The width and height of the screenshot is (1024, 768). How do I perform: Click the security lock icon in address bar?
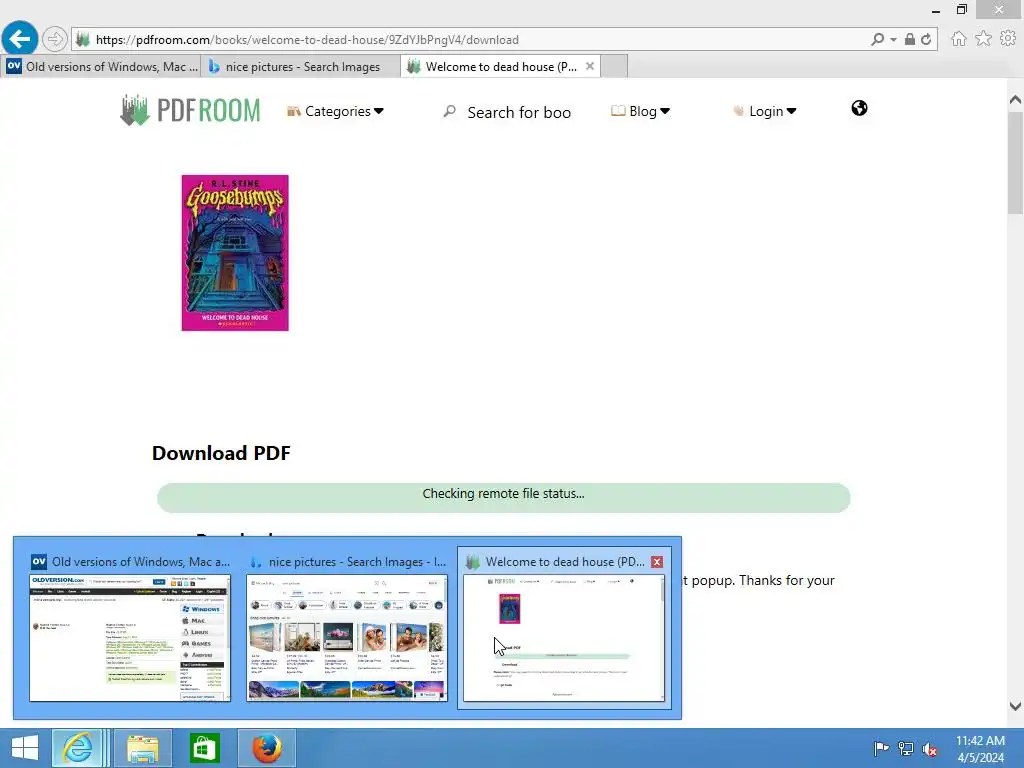click(909, 39)
